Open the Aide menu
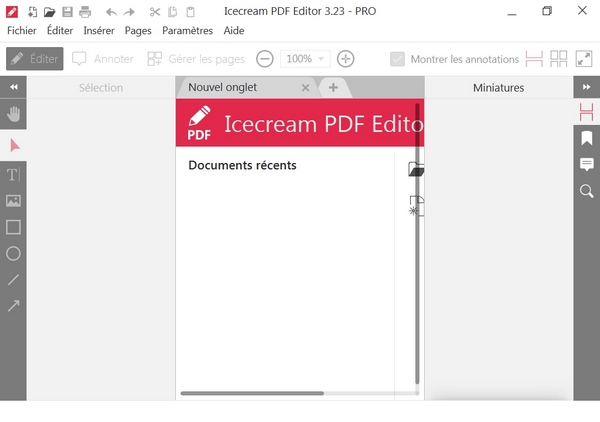 coord(234,31)
